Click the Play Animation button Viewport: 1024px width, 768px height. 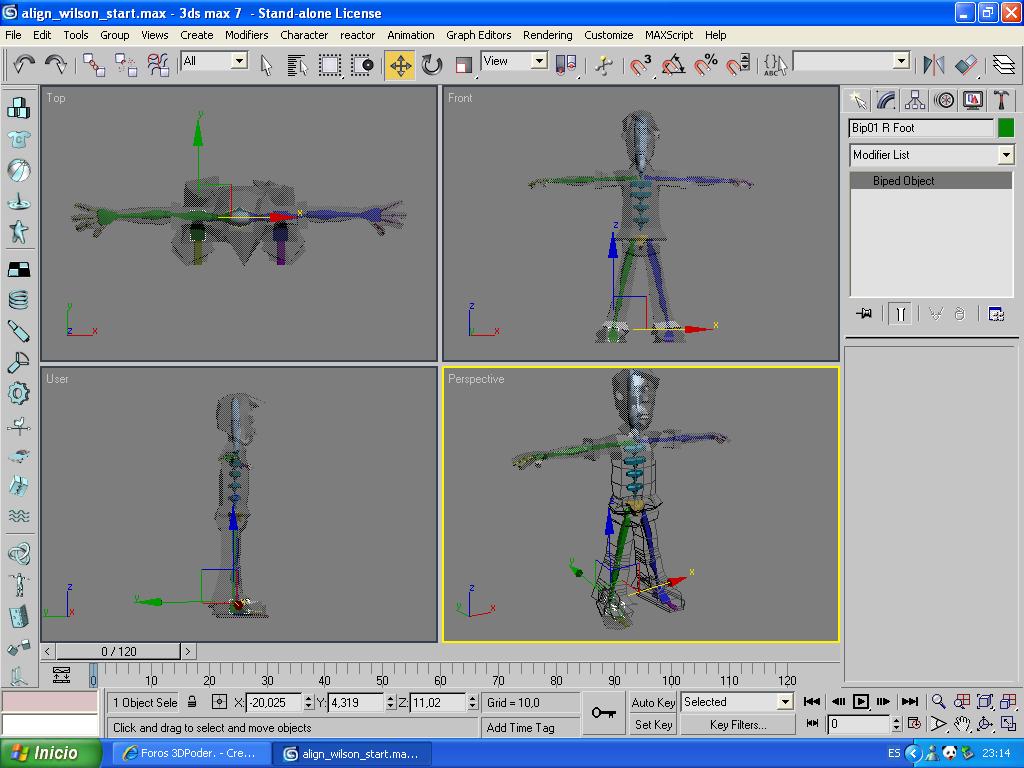click(x=861, y=702)
